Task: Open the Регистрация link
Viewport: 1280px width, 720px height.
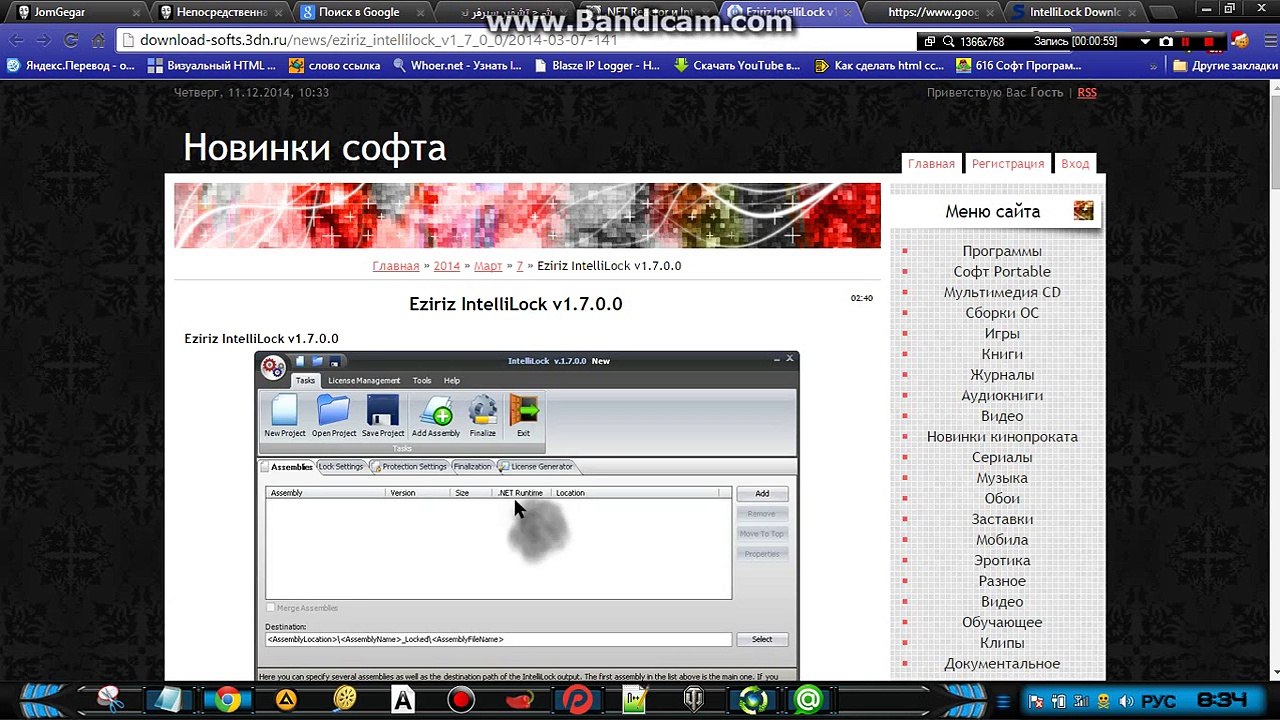Action: (x=1008, y=163)
